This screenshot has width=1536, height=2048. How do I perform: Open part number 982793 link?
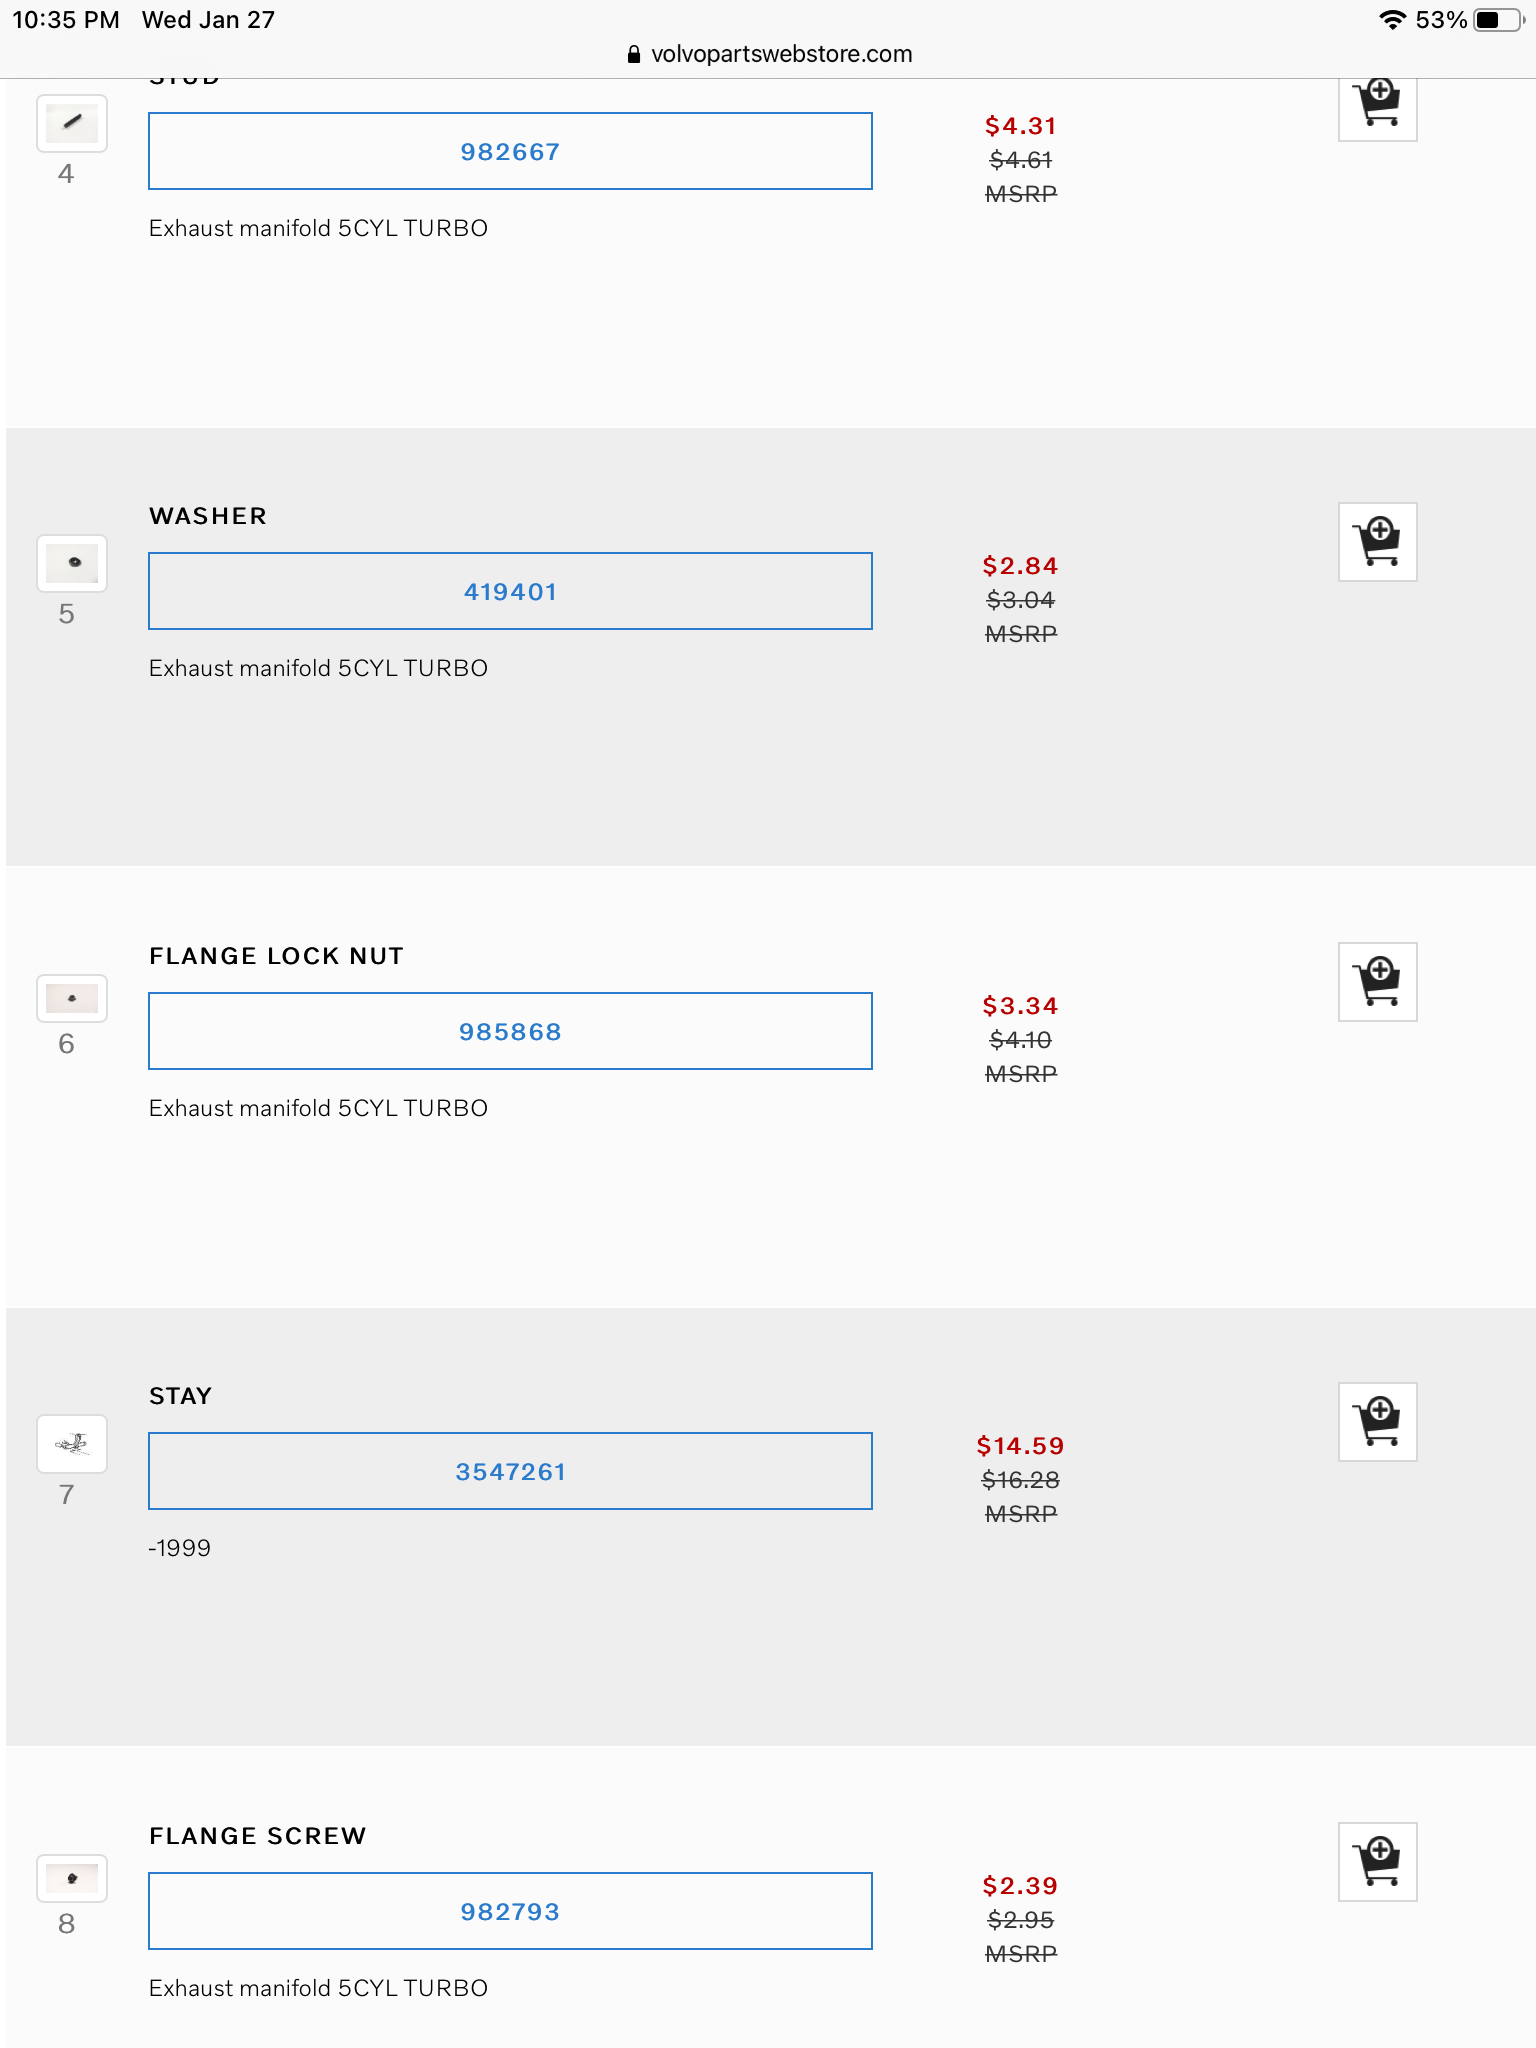coord(510,1912)
